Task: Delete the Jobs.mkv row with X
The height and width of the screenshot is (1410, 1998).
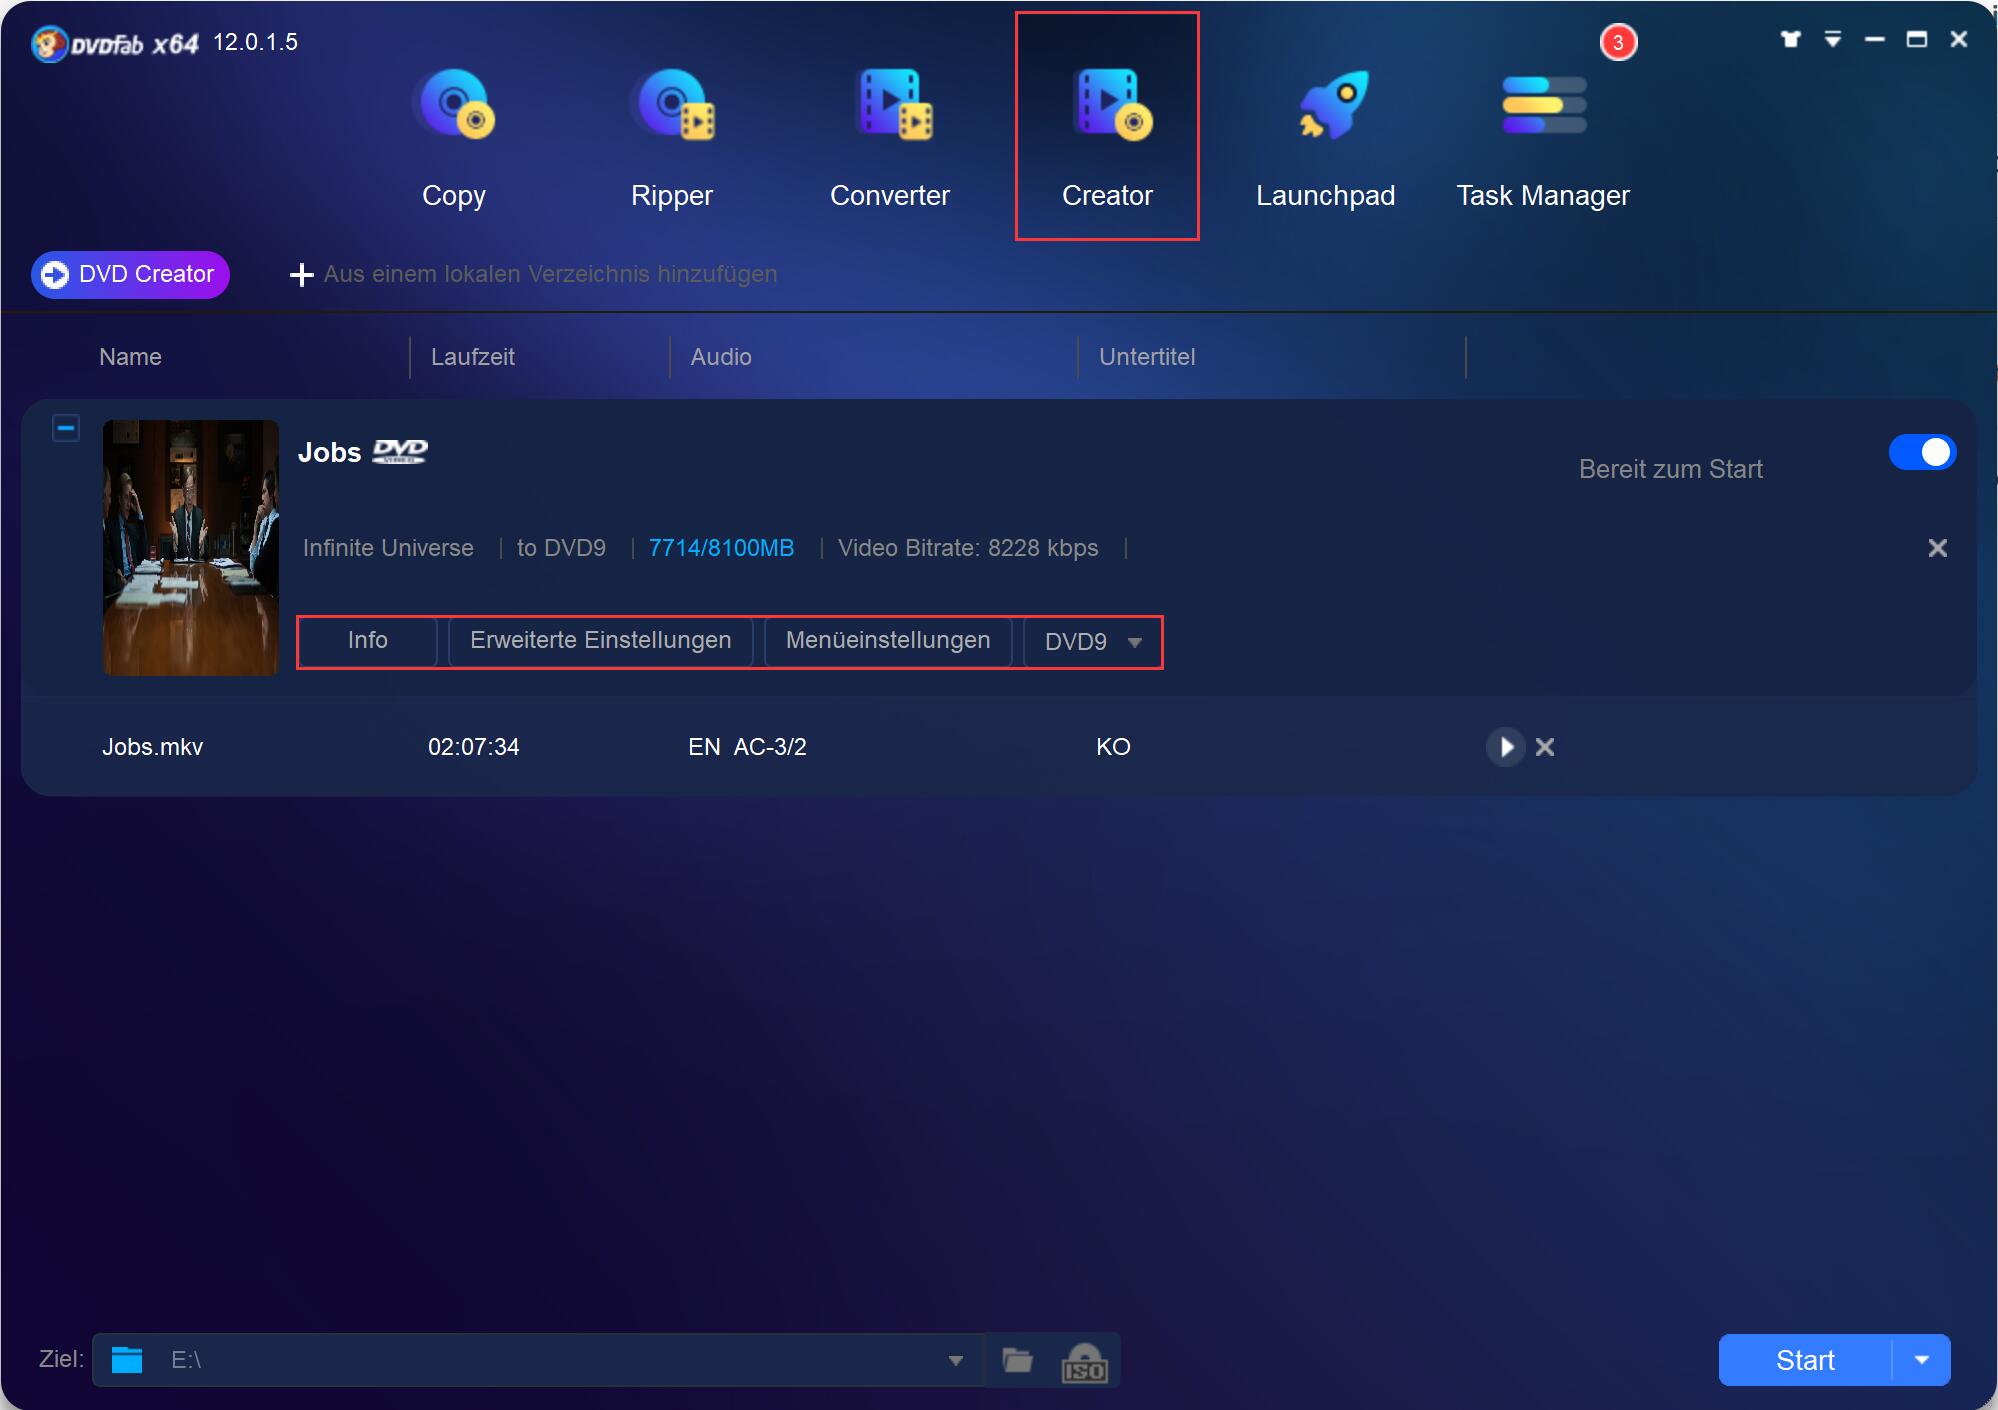Action: (x=1544, y=747)
